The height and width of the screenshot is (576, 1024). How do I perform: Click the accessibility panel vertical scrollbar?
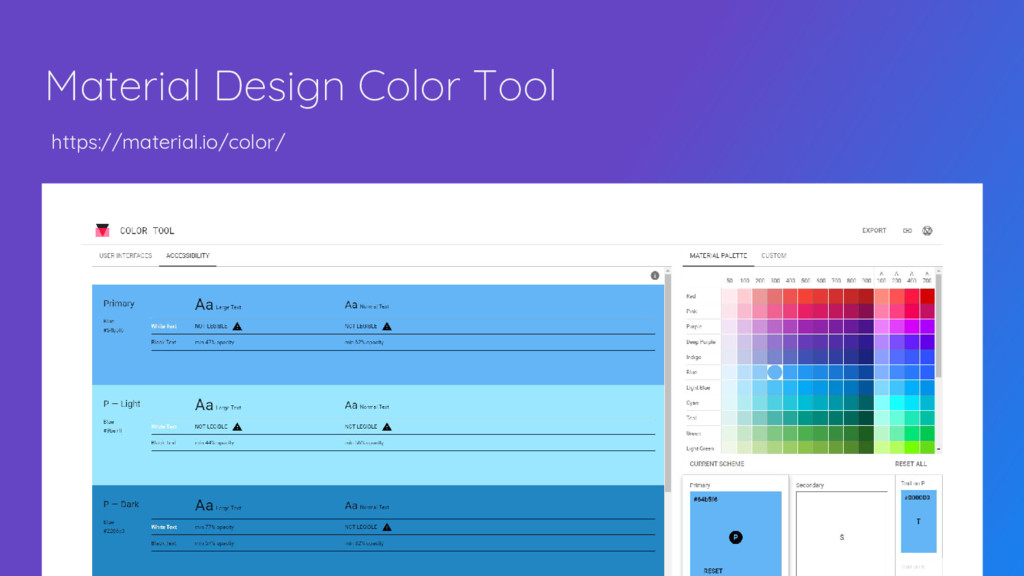click(x=667, y=383)
